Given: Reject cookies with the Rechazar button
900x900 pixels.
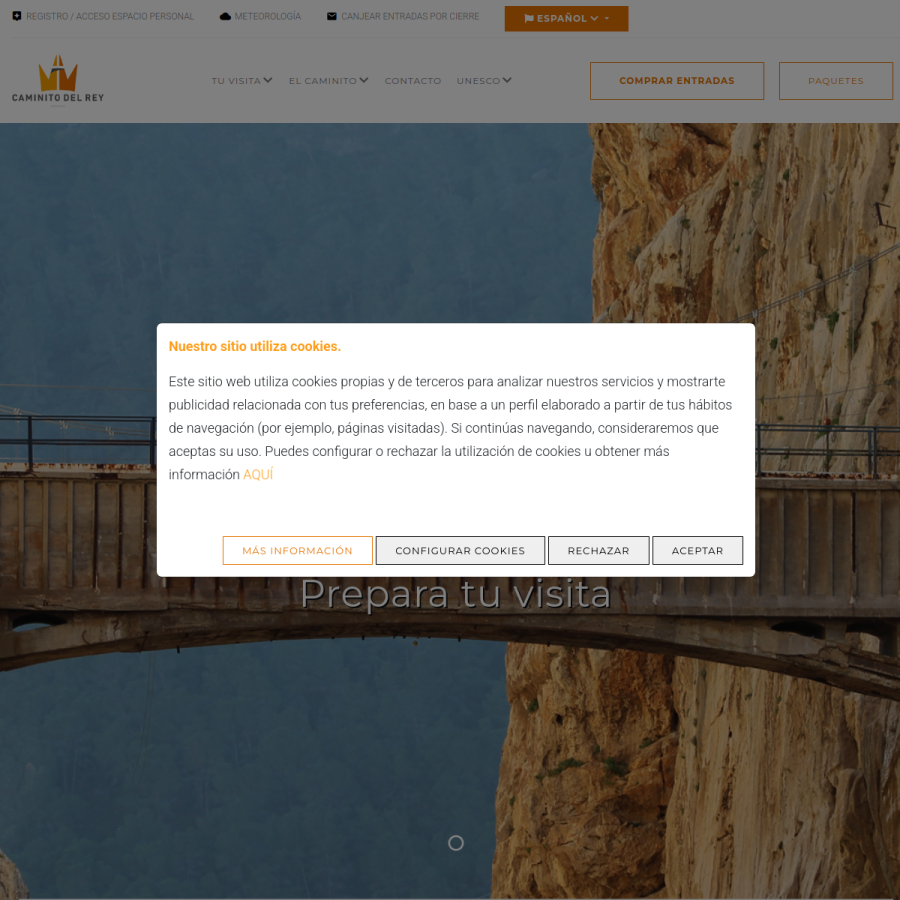Looking at the screenshot, I should pos(599,550).
